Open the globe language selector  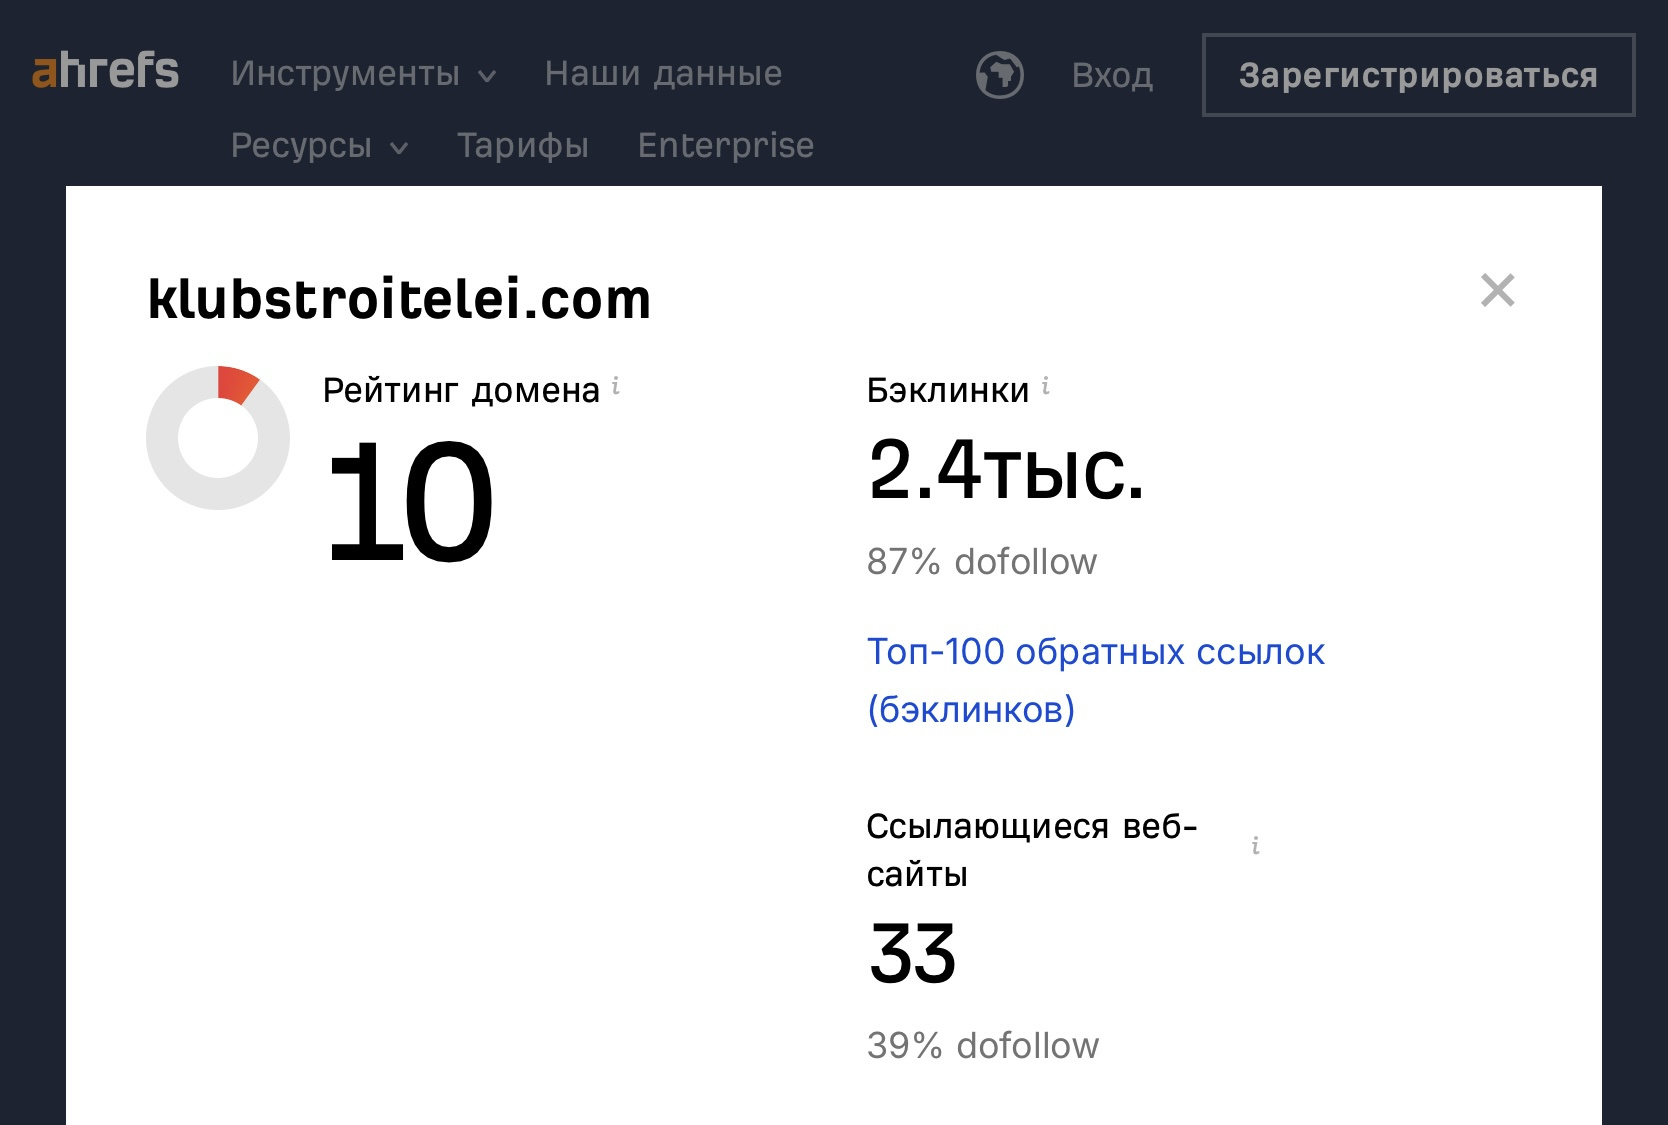[999, 75]
